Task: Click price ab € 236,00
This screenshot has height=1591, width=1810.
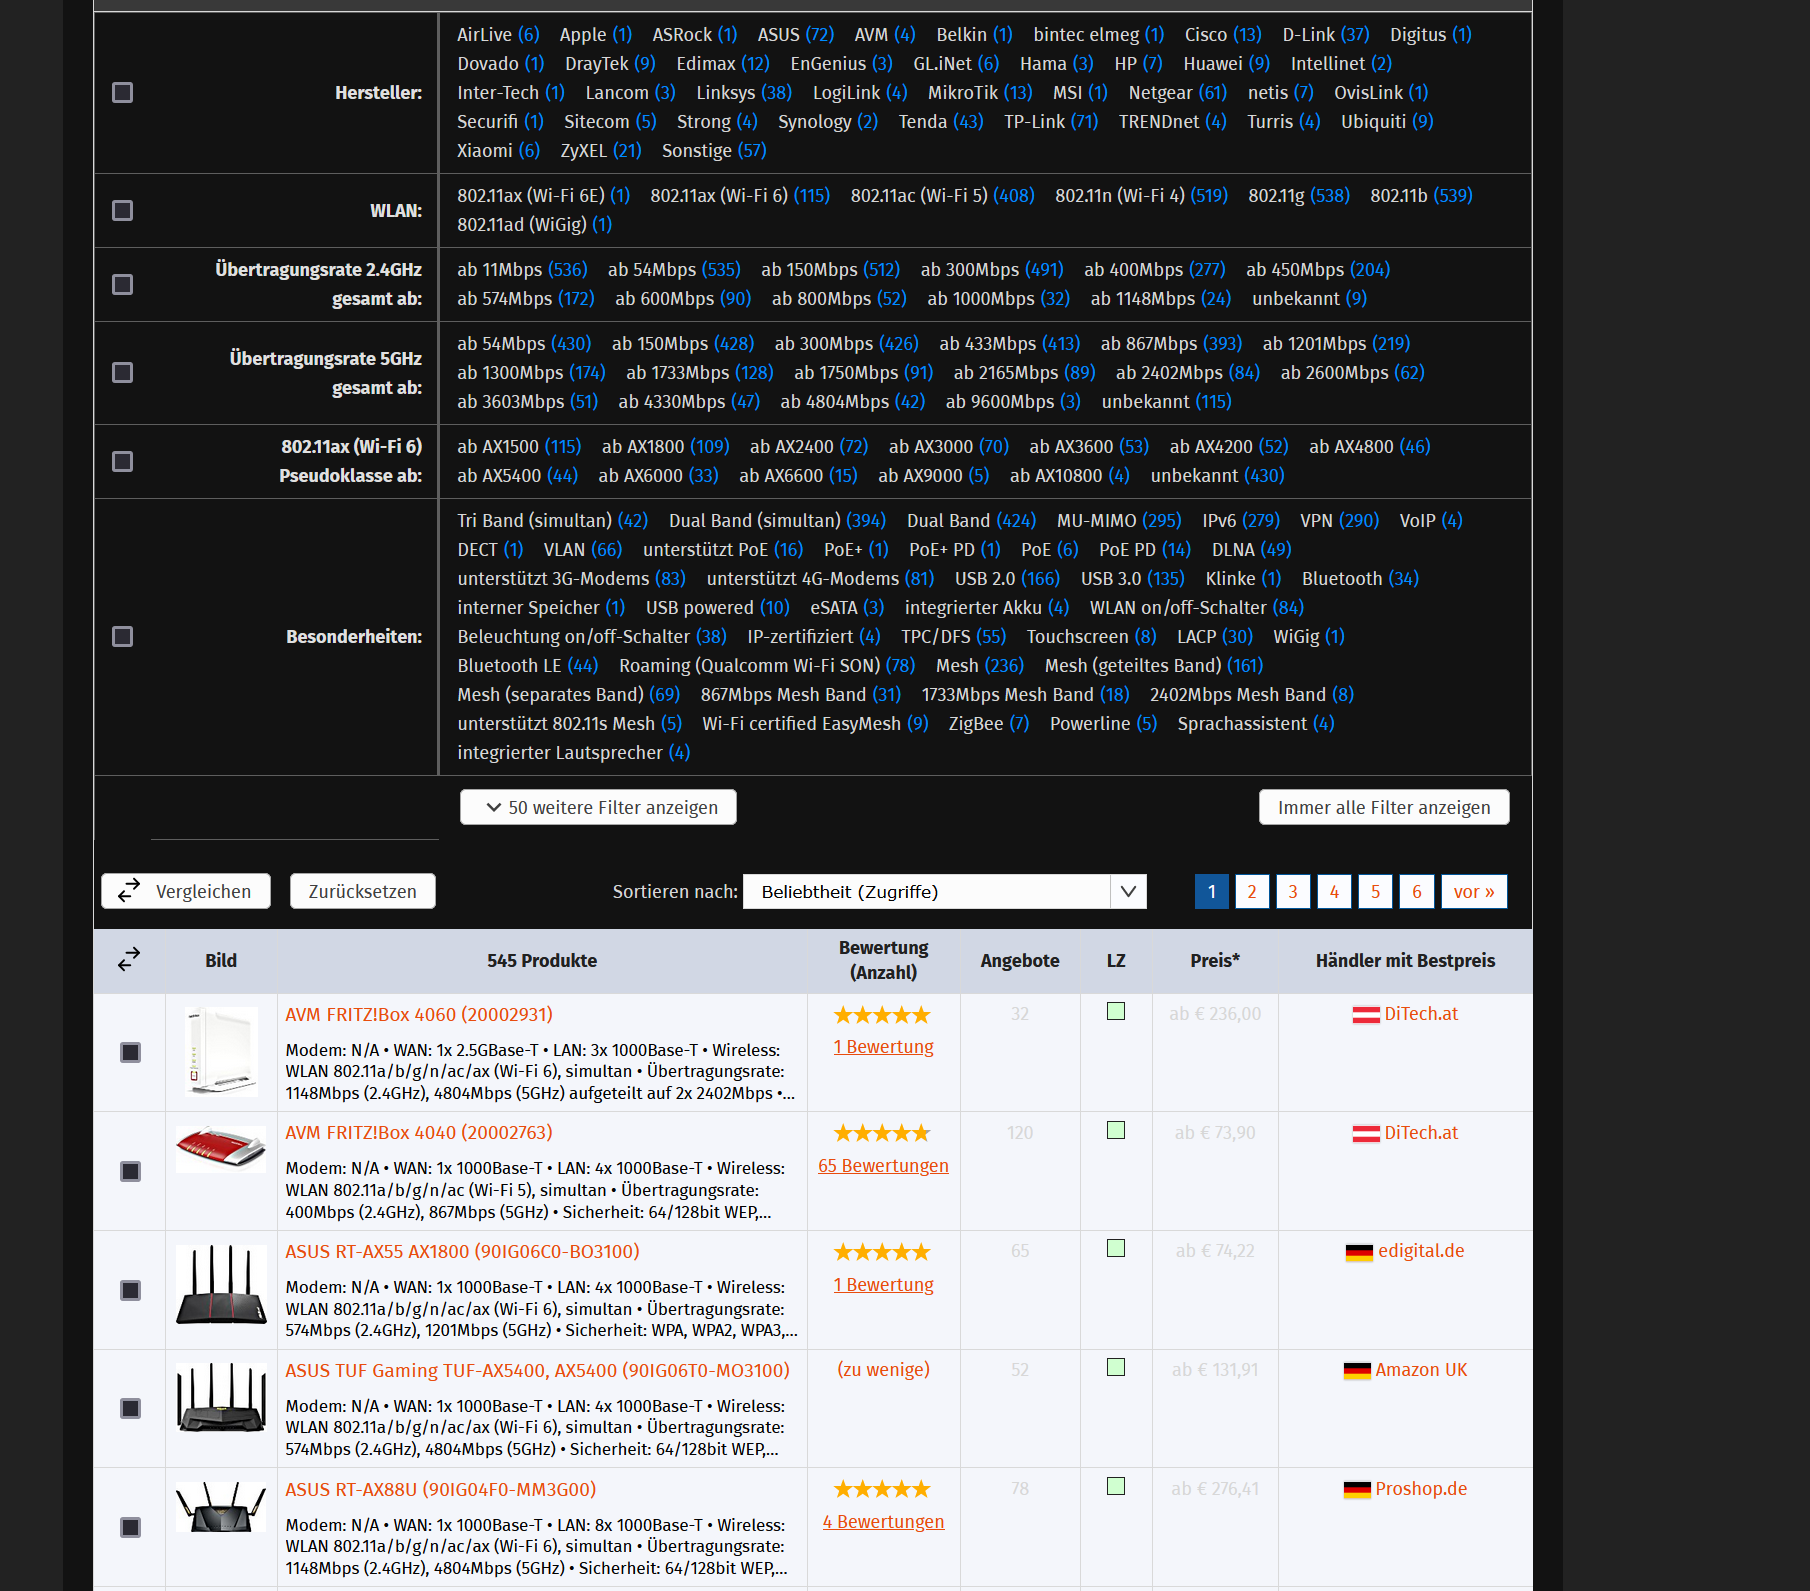Action: (x=1215, y=1013)
